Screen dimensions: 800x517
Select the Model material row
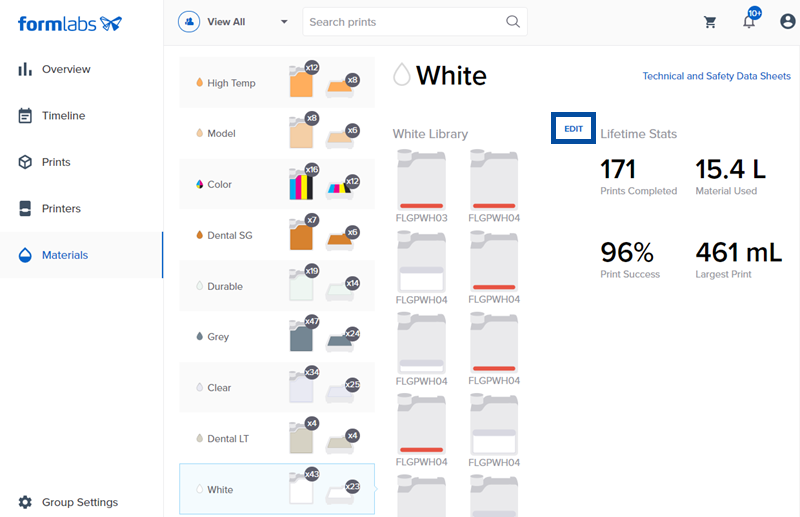(x=277, y=133)
